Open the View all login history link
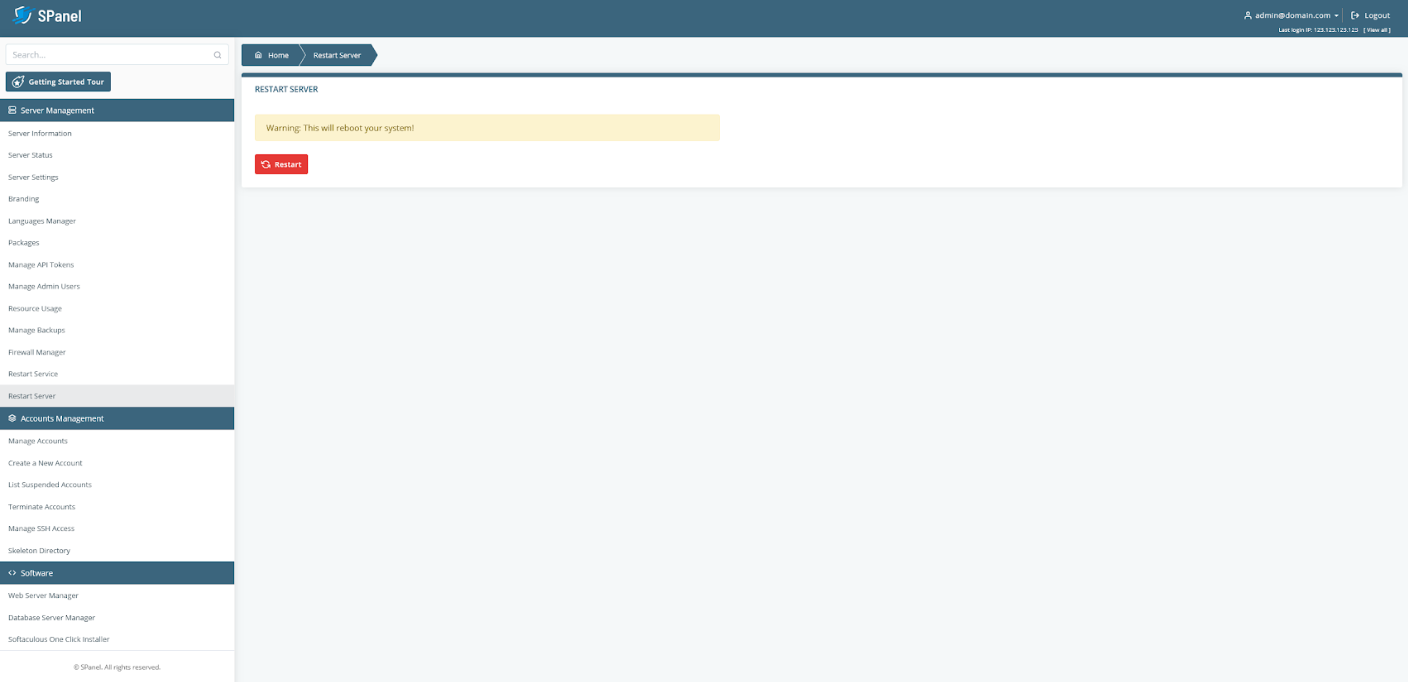 (x=1377, y=30)
